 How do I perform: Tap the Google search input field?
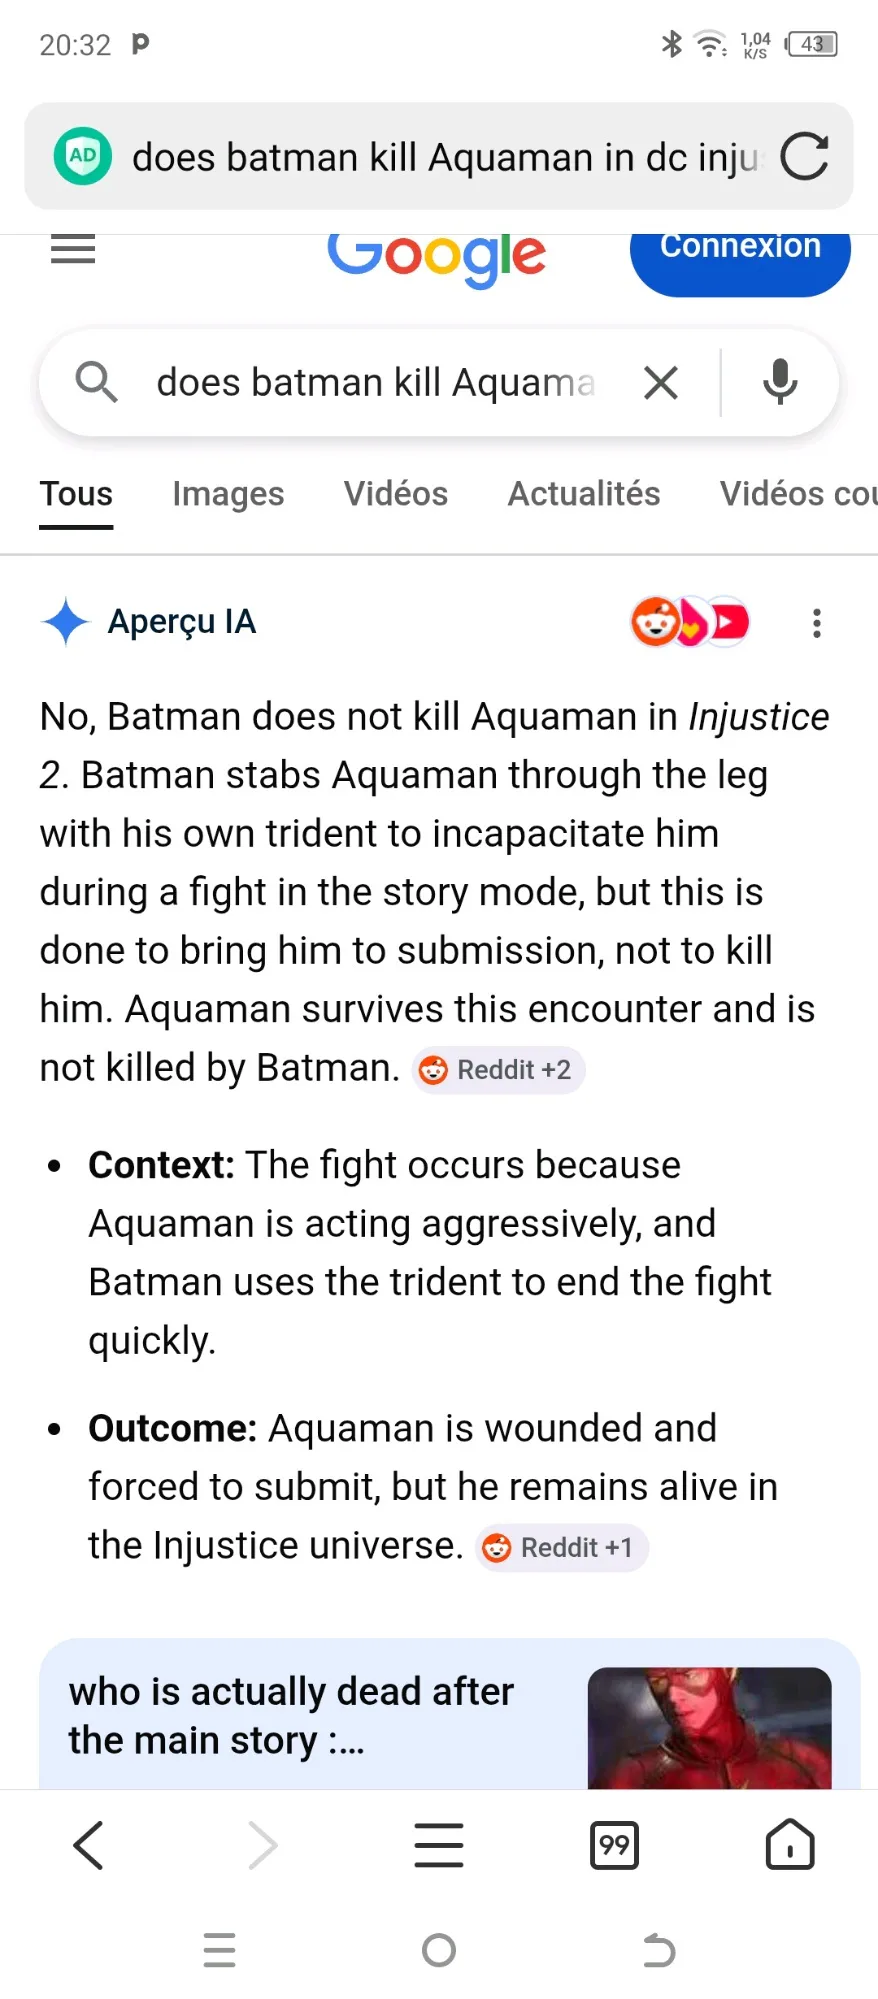tap(375, 383)
